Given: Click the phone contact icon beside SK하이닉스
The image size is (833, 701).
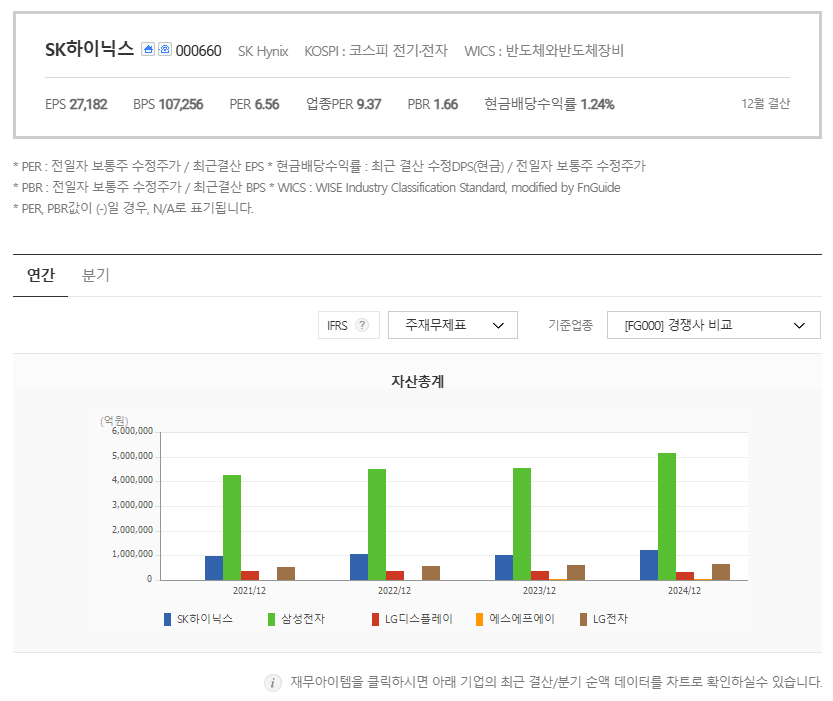Looking at the screenshot, I should click(165, 50).
